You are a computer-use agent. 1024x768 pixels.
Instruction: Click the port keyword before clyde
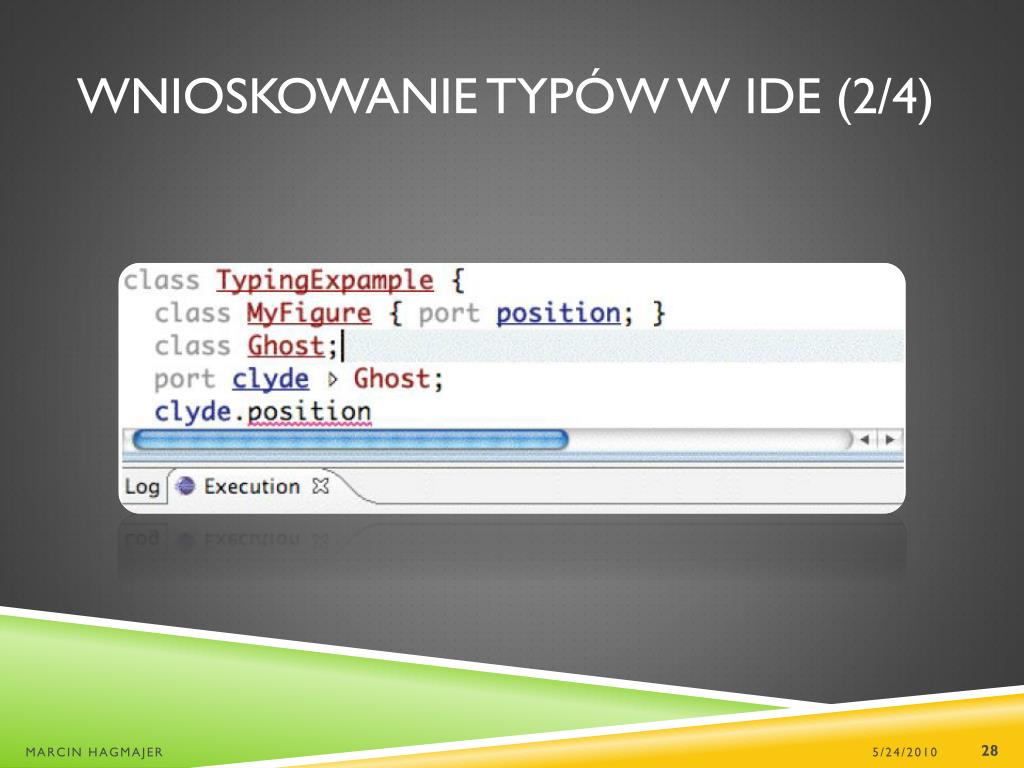pyautogui.click(x=185, y=379)
